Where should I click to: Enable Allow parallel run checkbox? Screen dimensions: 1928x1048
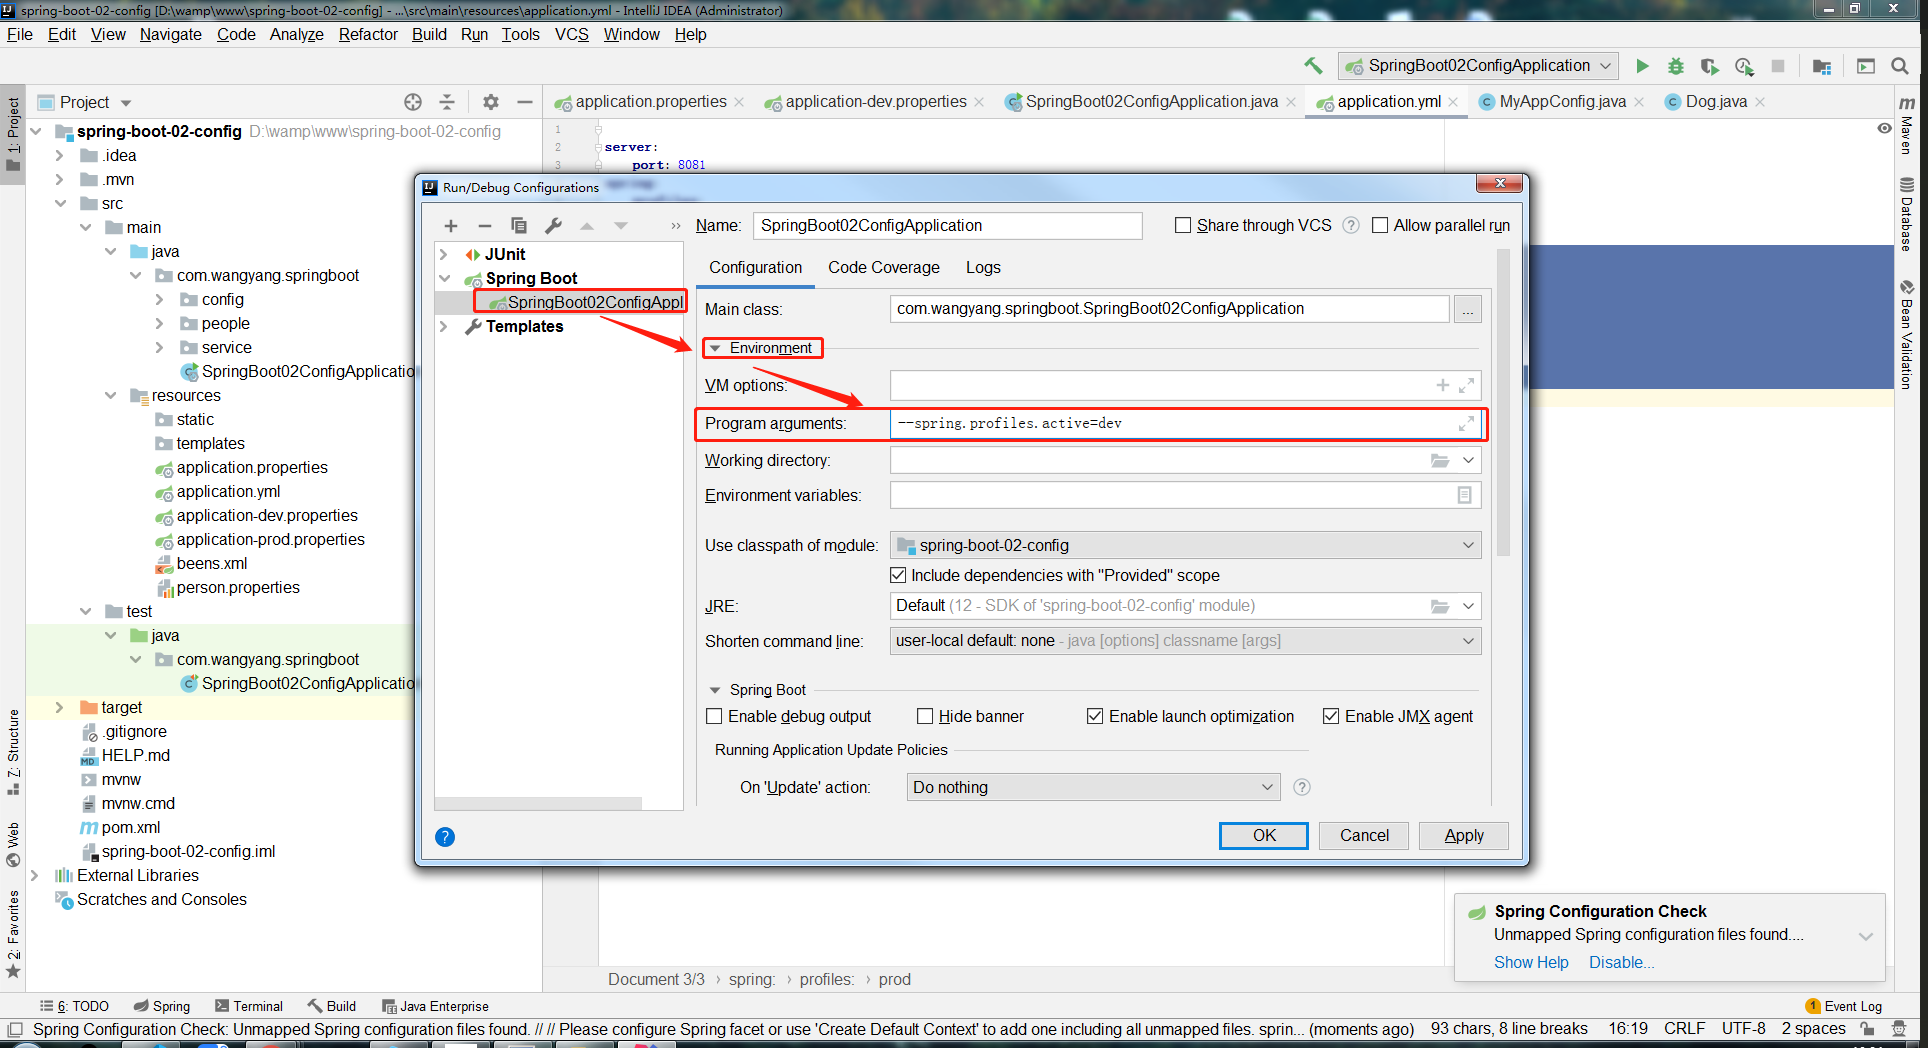(x=1380, y=226)
